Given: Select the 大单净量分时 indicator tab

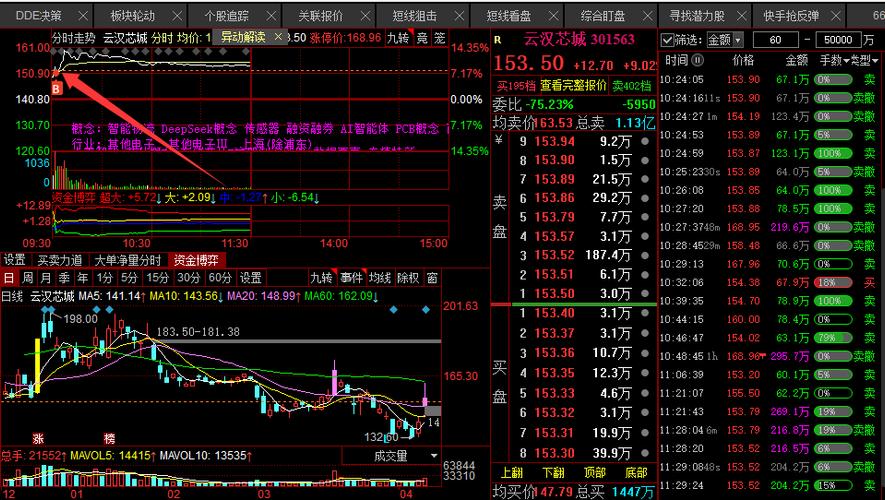Looking at the screenshot, I should pyautogui.click(x=128, y=260).
